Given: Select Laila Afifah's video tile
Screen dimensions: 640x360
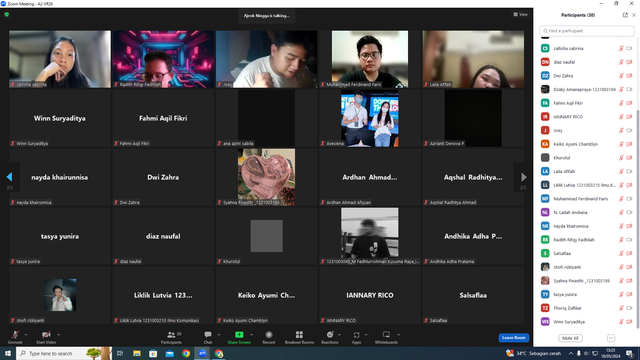Looking at the screenshot, I should [x=473, y=59].
